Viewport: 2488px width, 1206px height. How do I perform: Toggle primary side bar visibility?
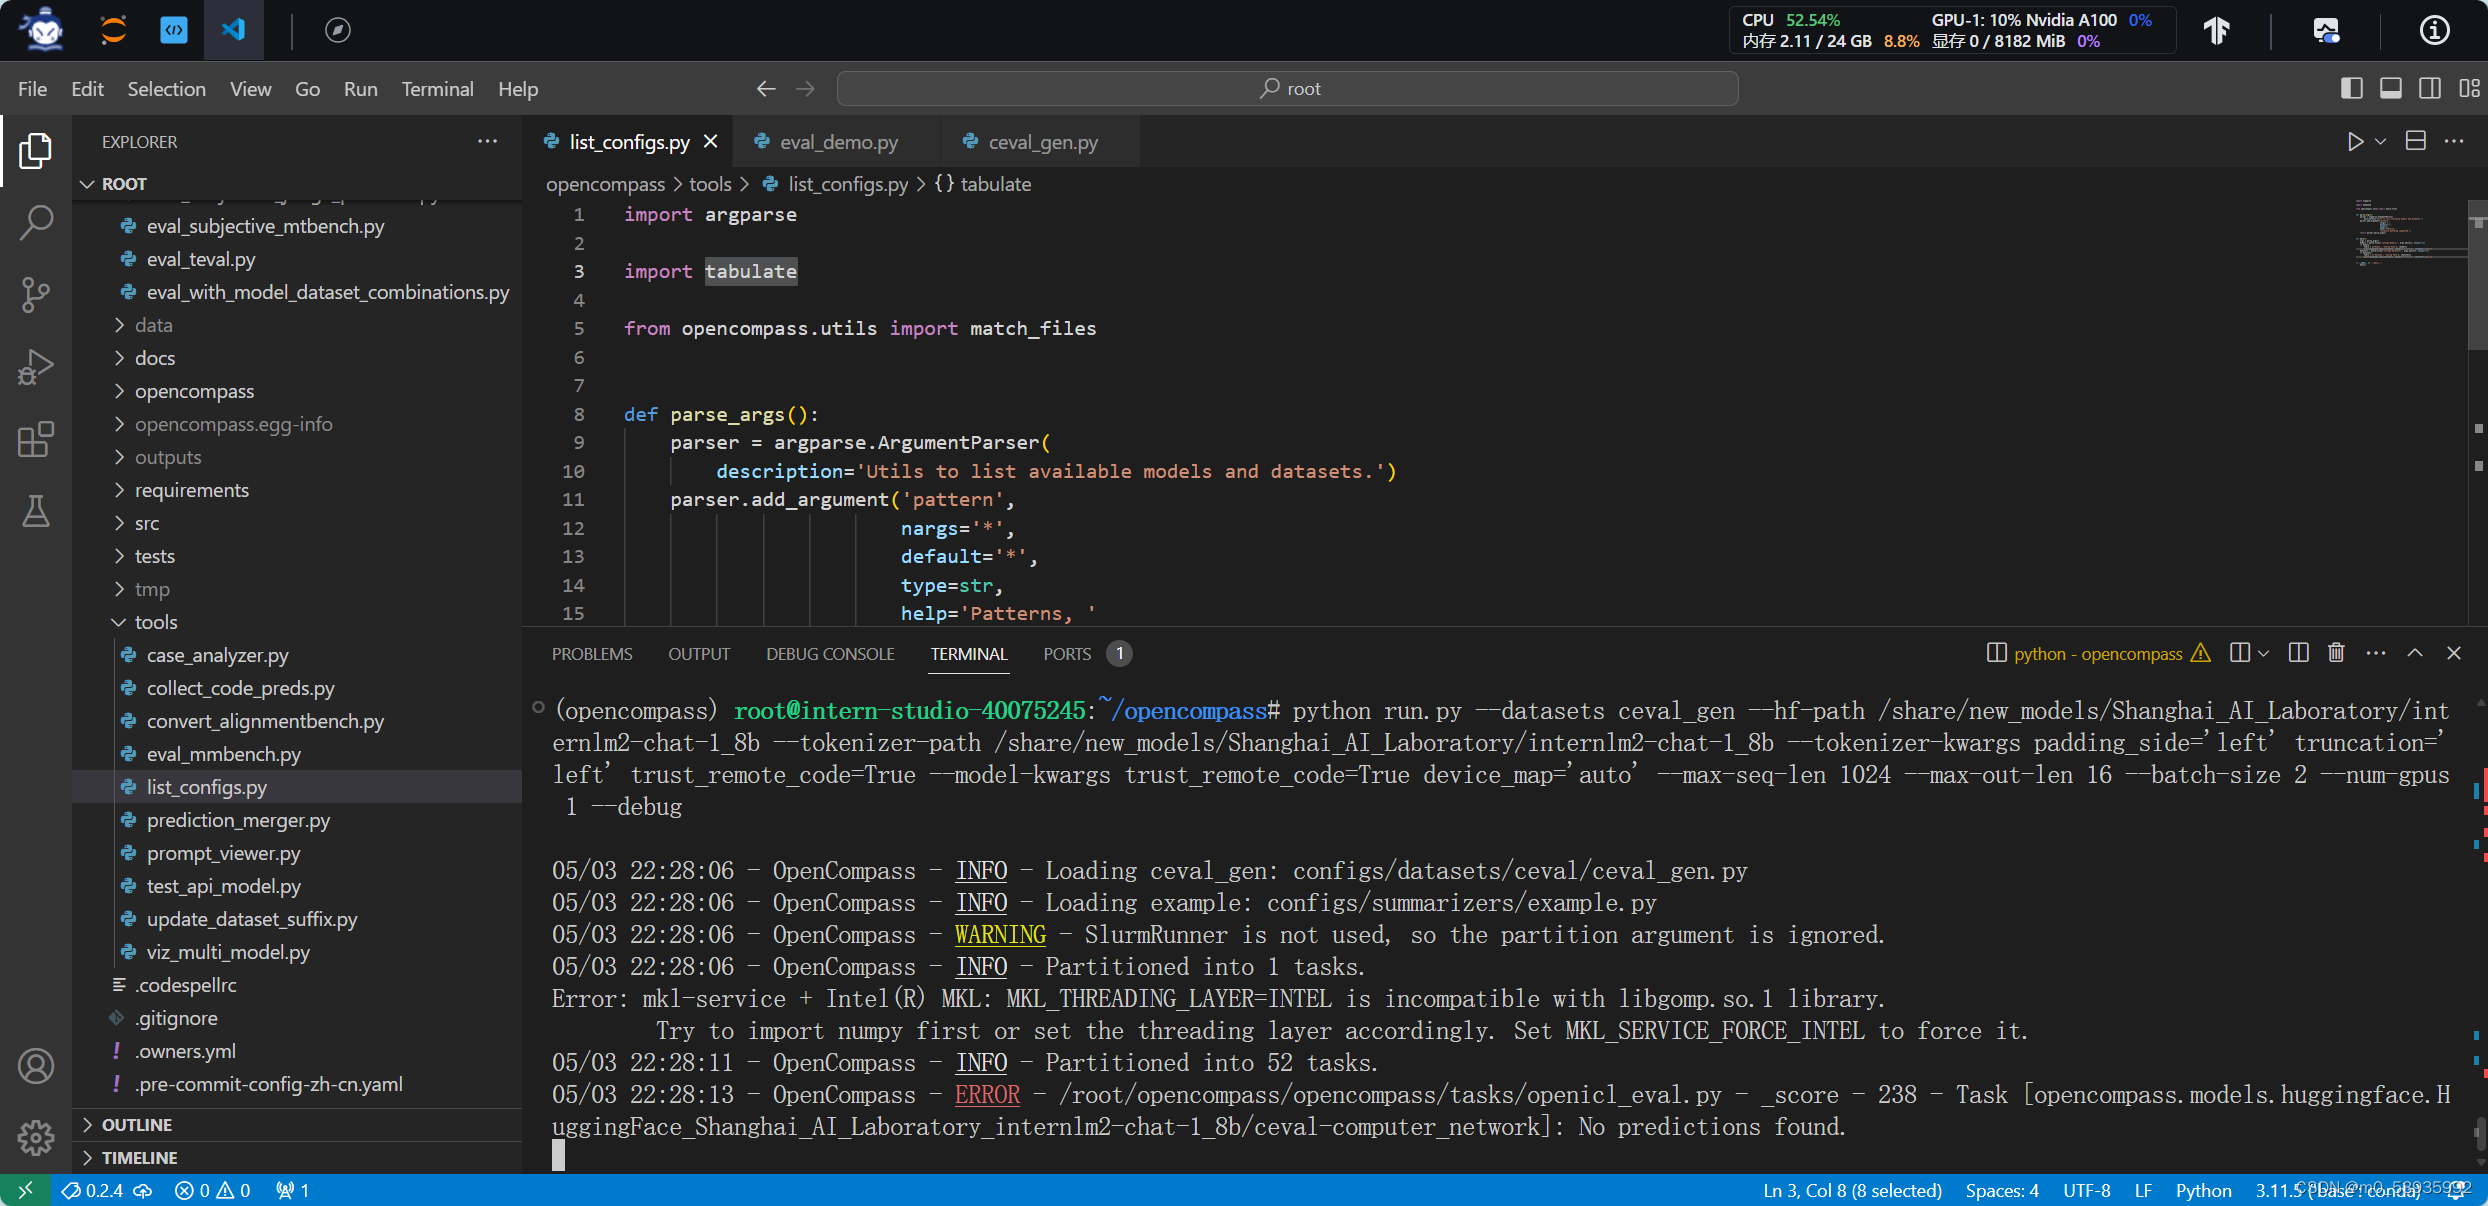point(2352,89)
